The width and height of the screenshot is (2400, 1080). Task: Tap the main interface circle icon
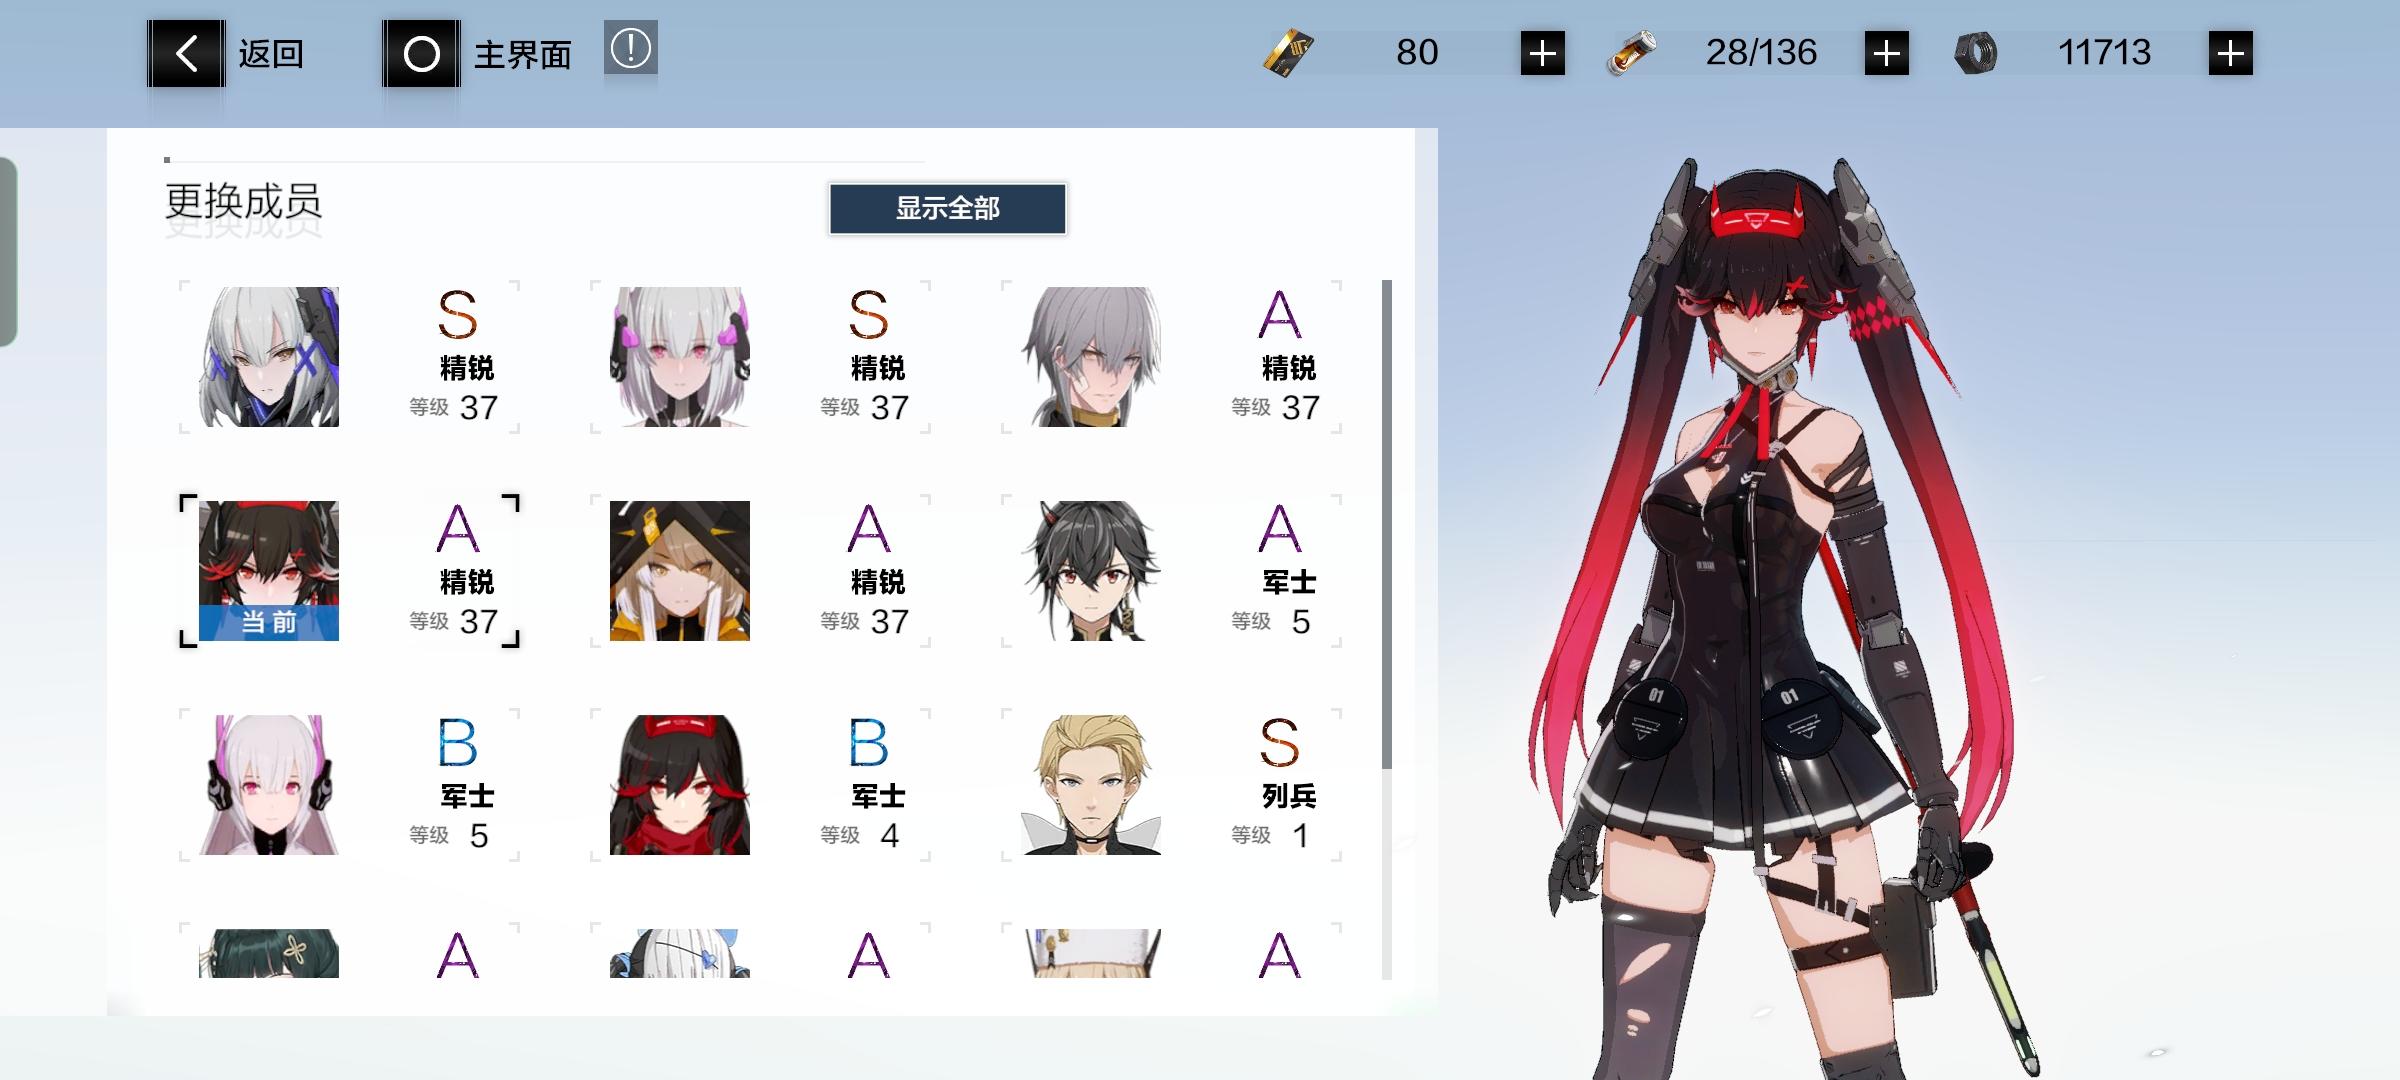point(421,53)
